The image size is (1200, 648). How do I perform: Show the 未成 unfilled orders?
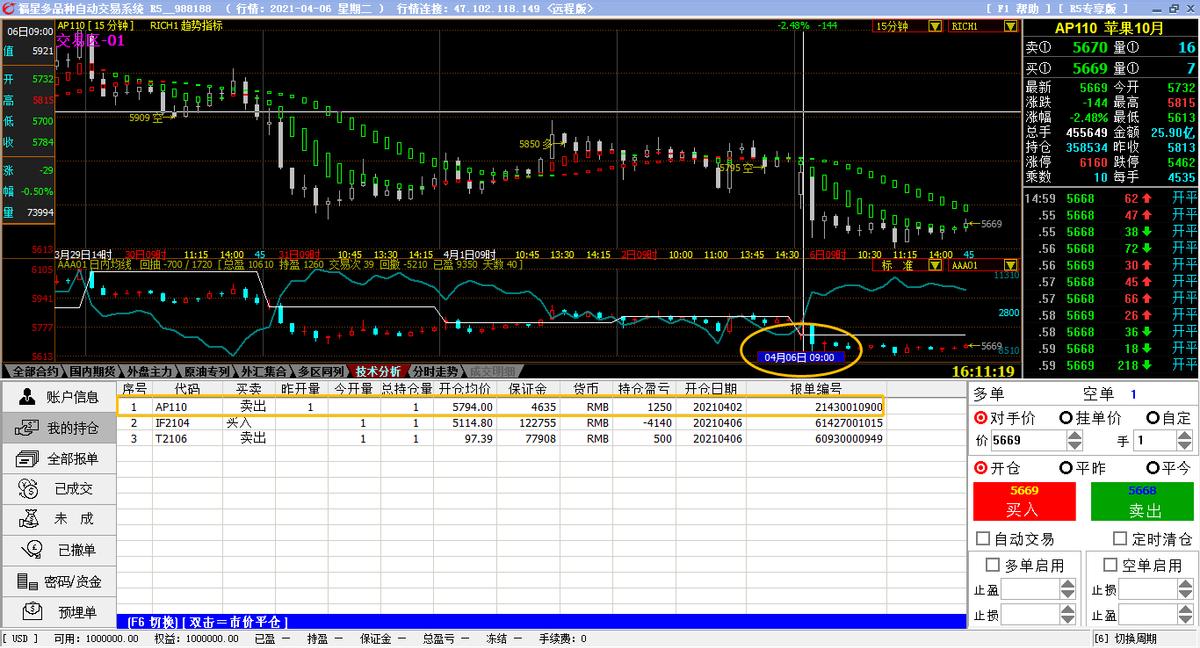tap(58, 519)
